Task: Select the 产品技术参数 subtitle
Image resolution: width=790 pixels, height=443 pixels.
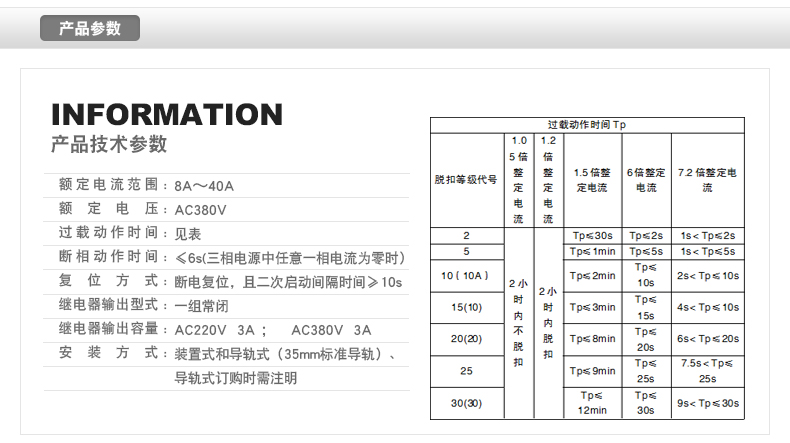Action: pyautogui.click(x=109, y=144)
